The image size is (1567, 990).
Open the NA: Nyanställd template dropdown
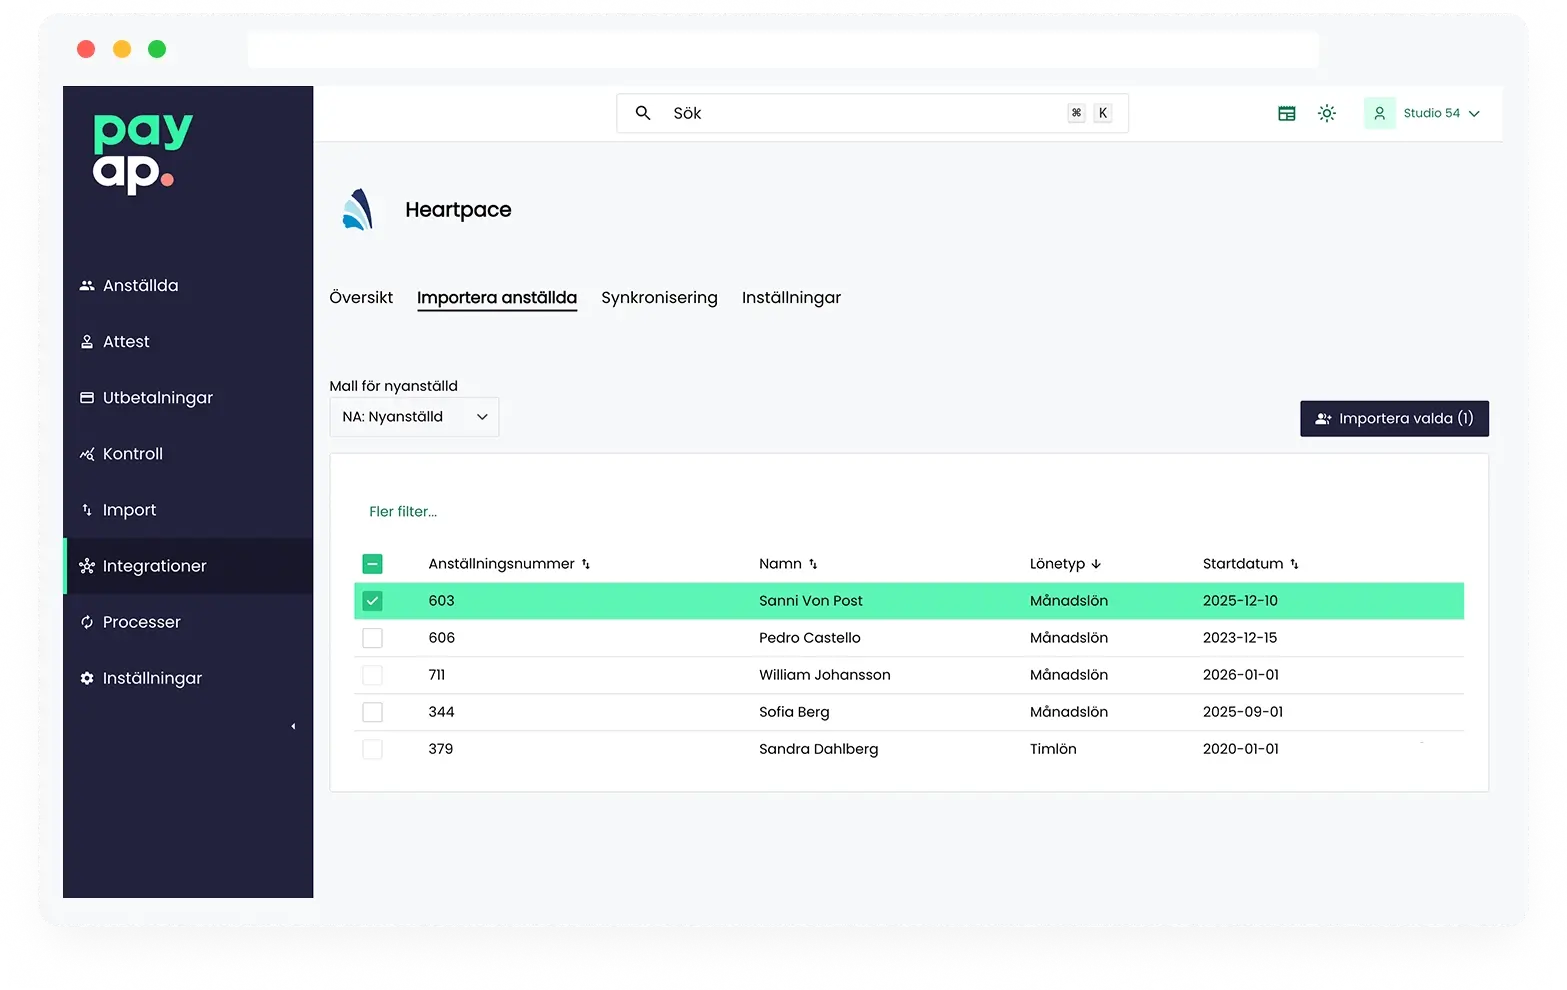coord(413,417)
